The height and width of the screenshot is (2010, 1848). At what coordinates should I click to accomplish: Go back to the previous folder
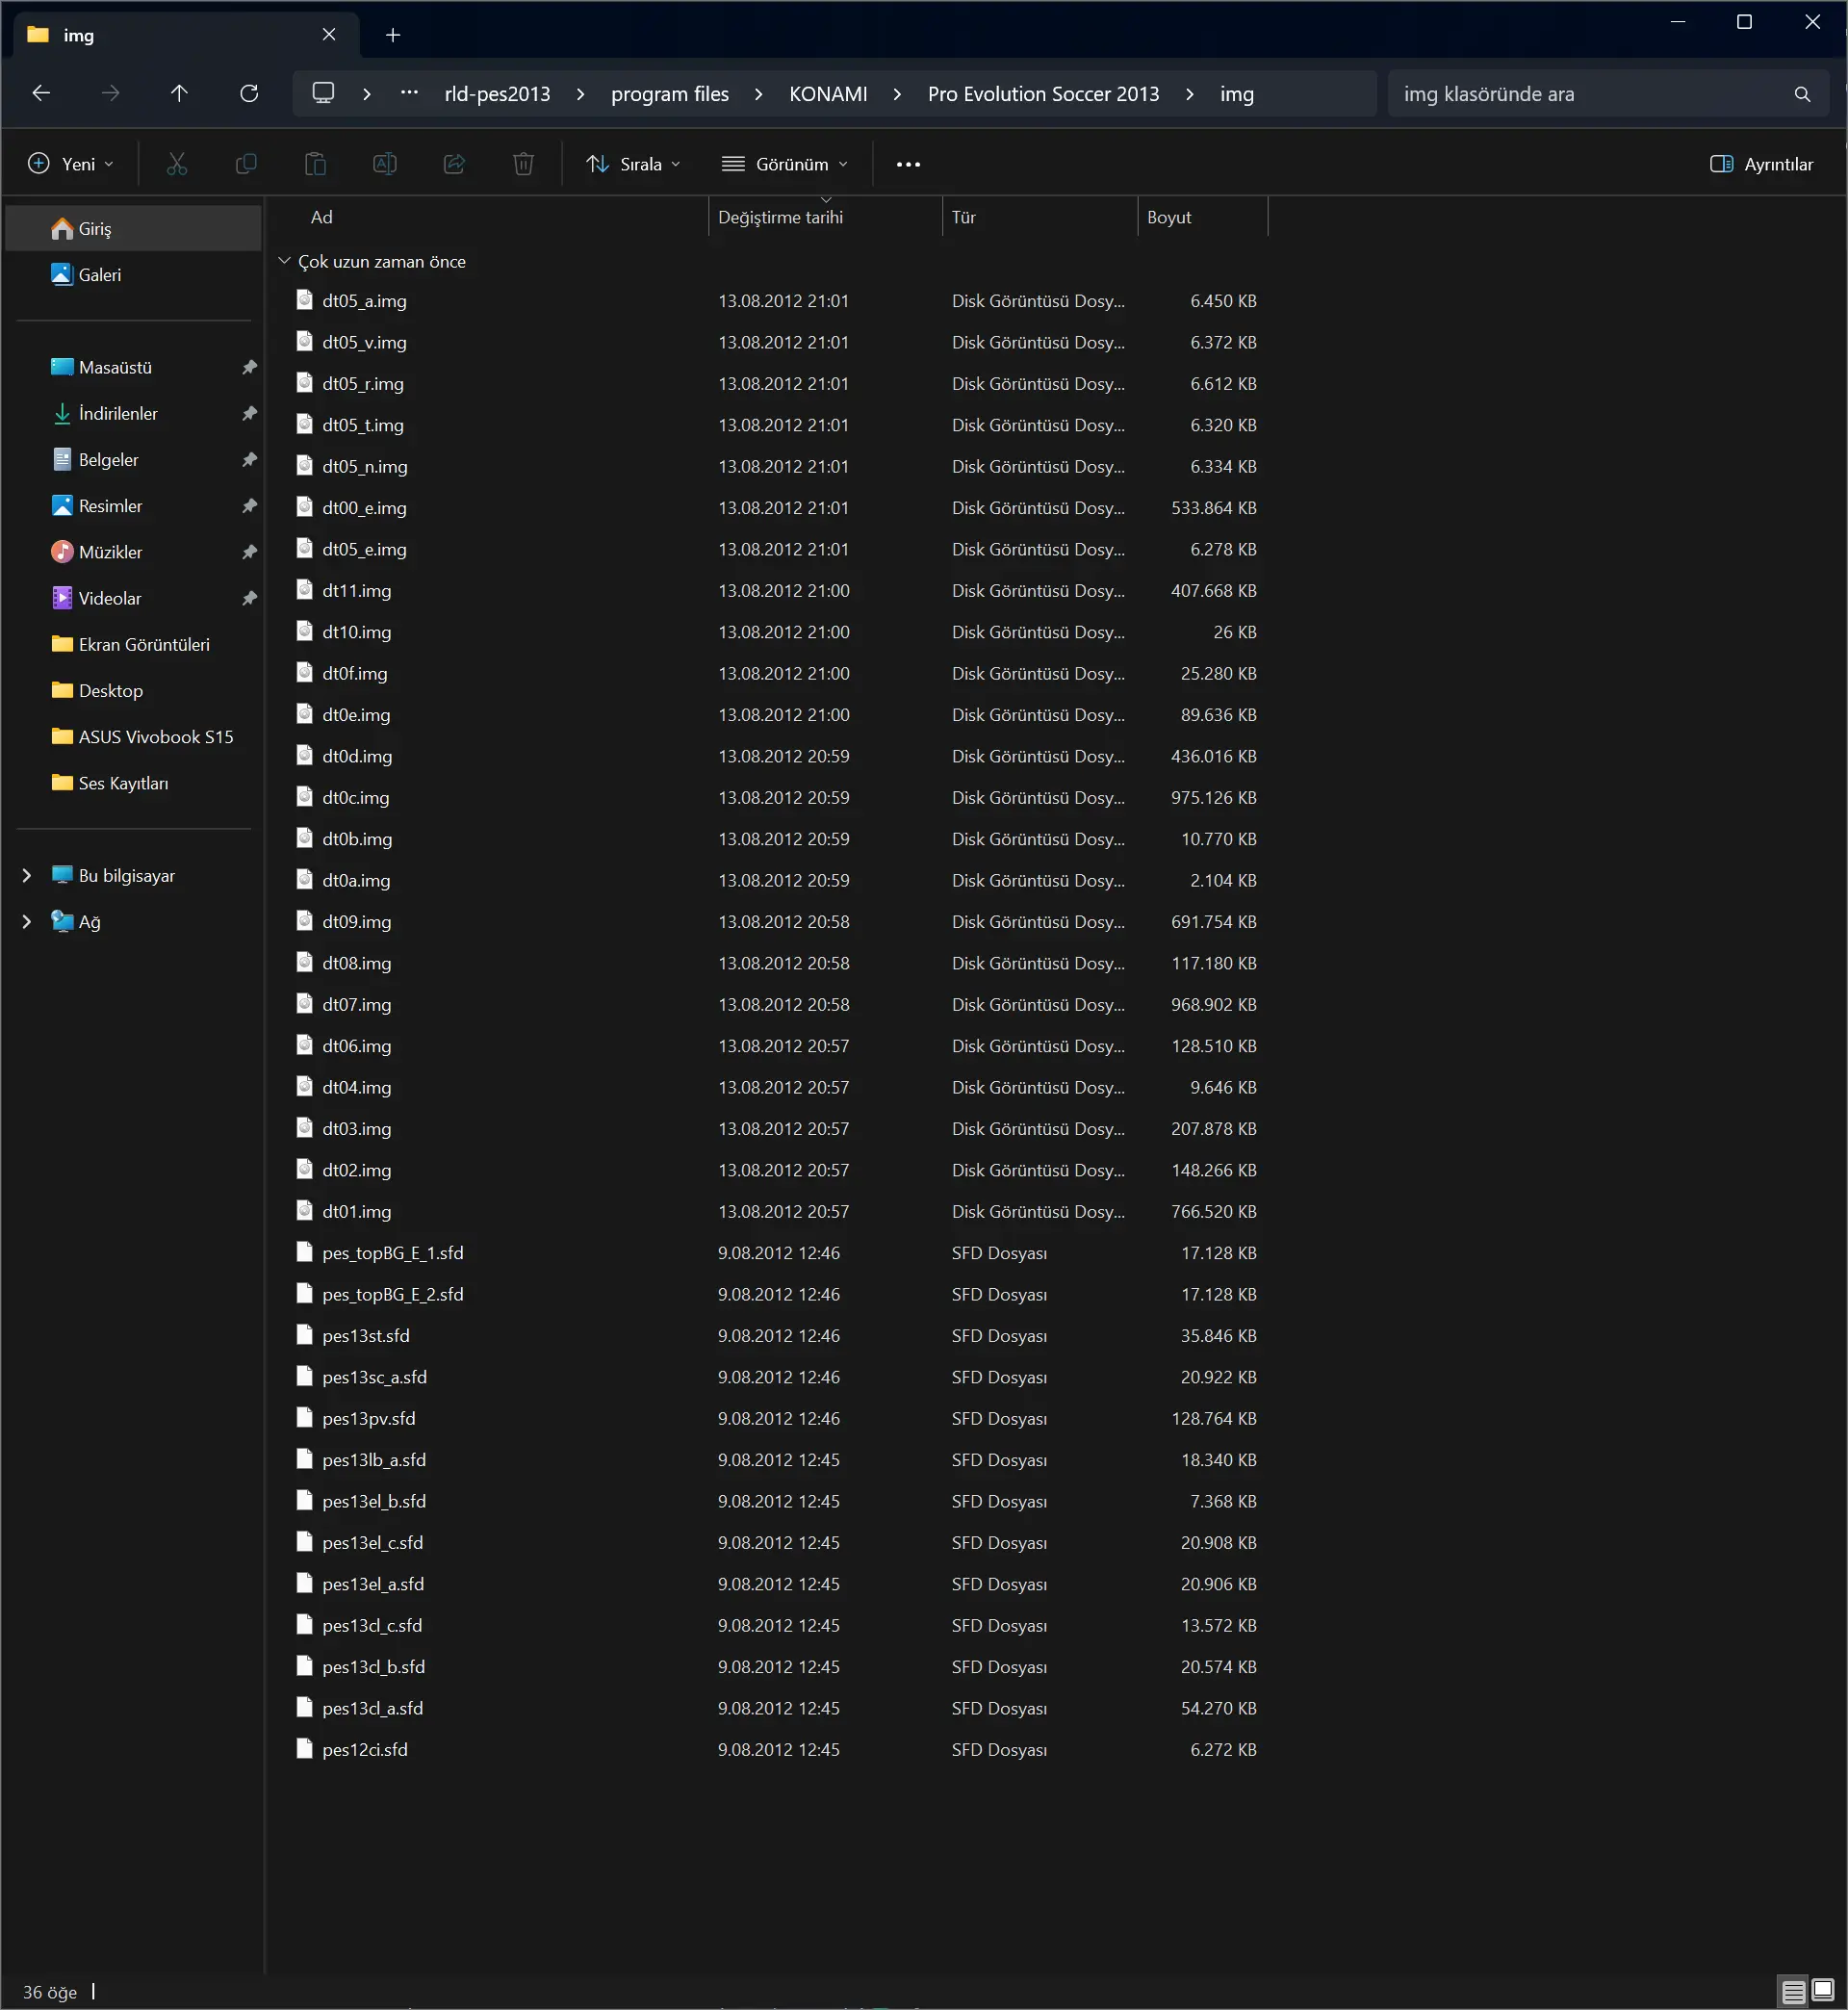(41, 93)
